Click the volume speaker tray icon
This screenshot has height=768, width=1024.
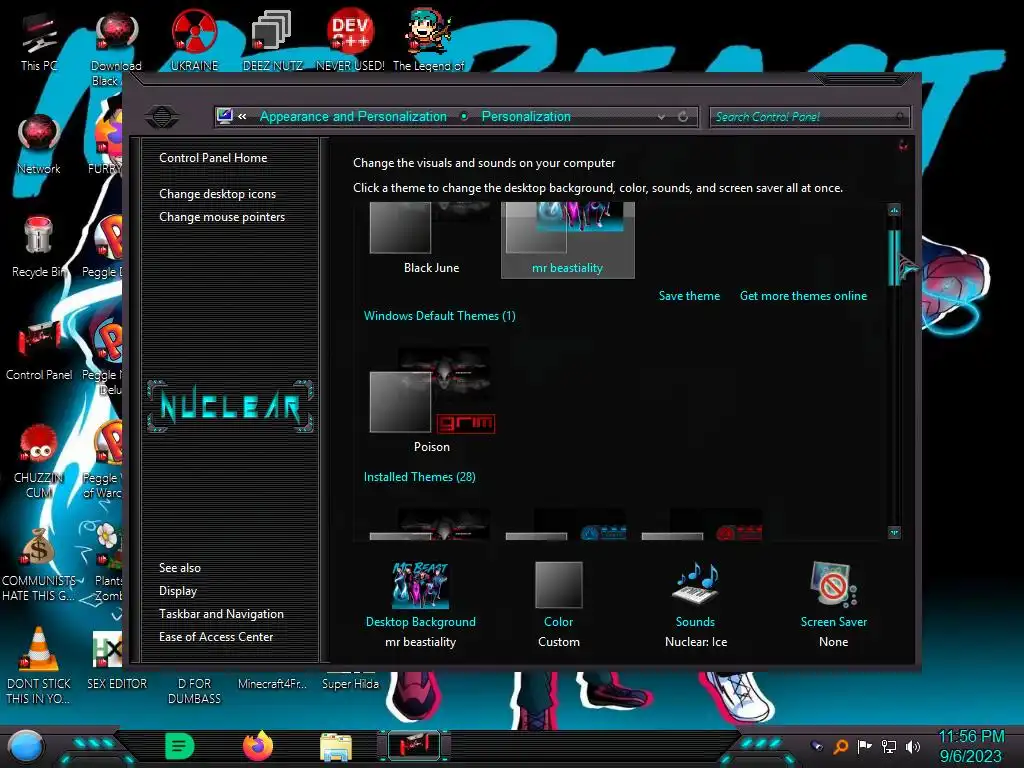tap(913, 746)
